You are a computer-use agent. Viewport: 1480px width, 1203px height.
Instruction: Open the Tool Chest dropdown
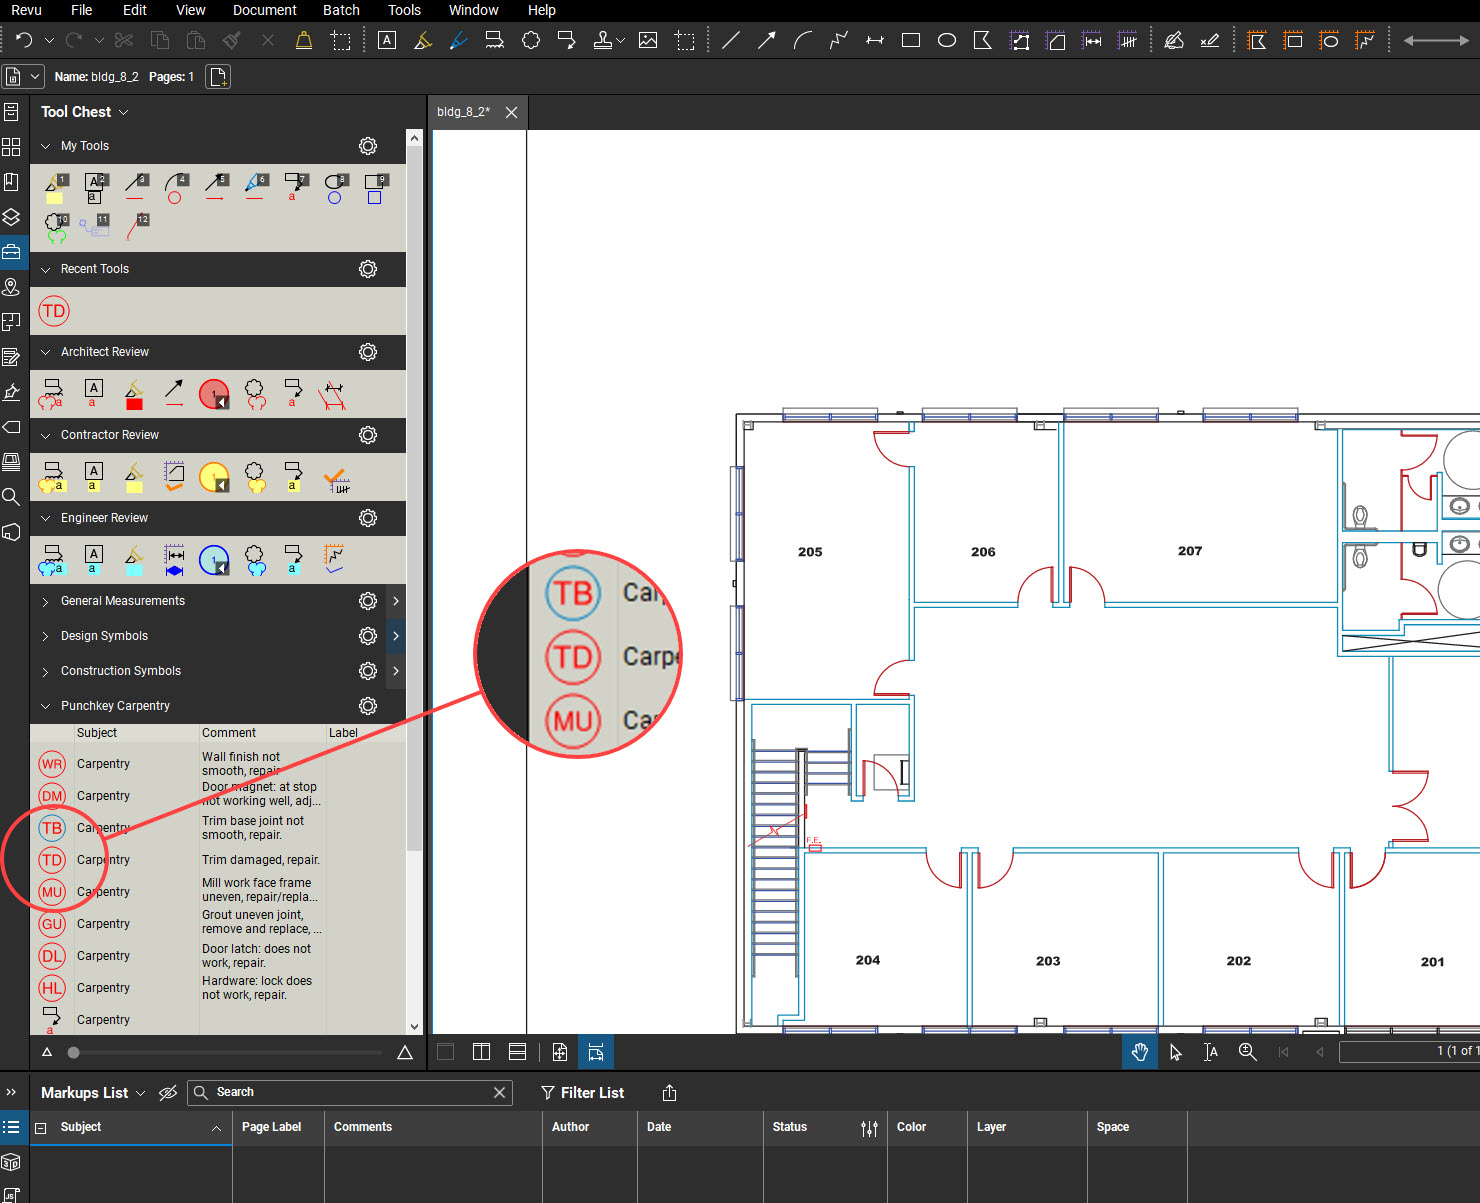[124, 113]
